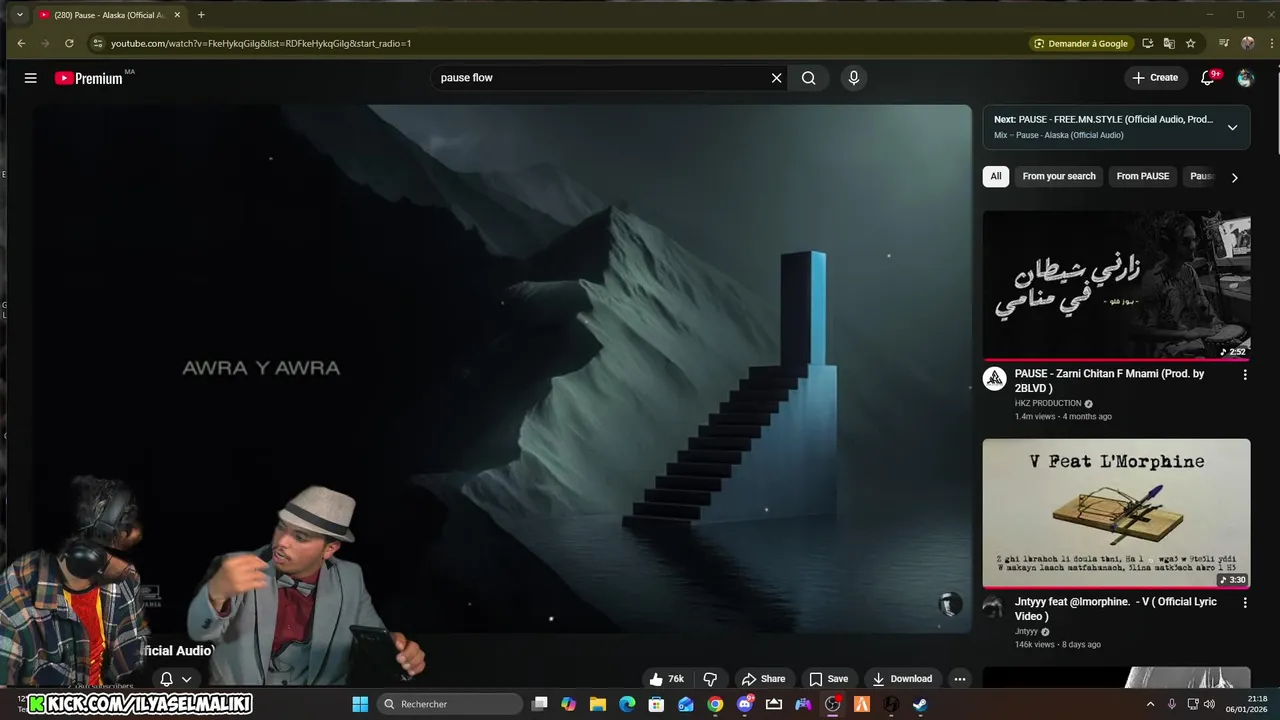Click the Jntyyy channel avatar
The height and width of the screenshot is (720, 1280).
tap(993, 607)
